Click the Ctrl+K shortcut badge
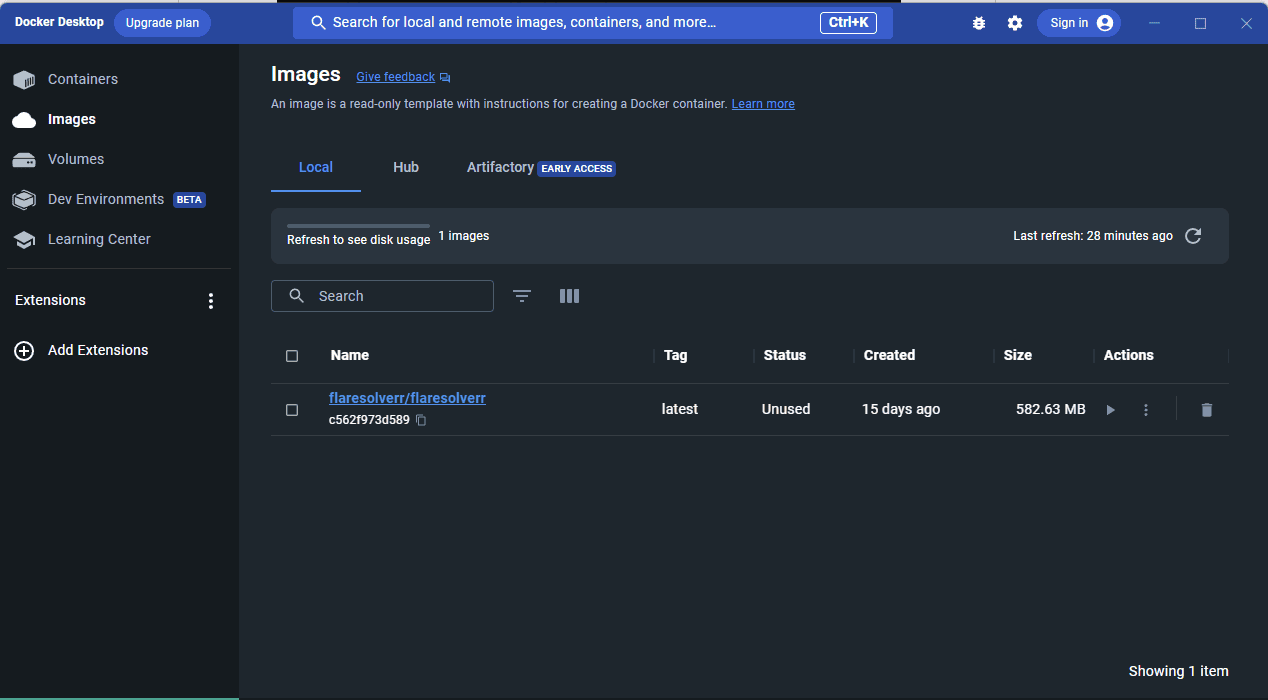 point(848,22)
